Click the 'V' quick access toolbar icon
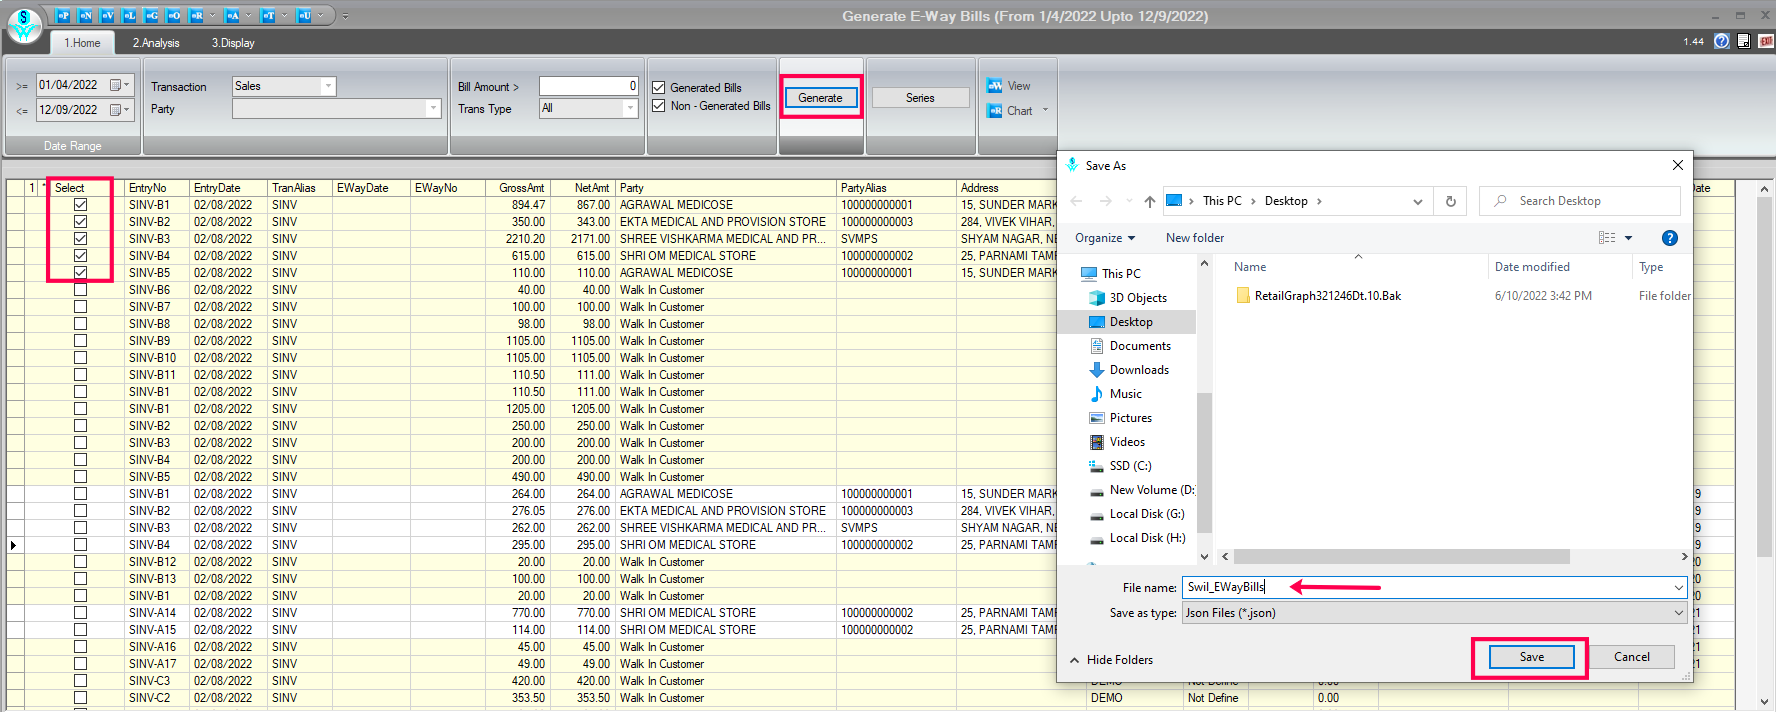This screenshot has height=712, width=1776. 108,16
